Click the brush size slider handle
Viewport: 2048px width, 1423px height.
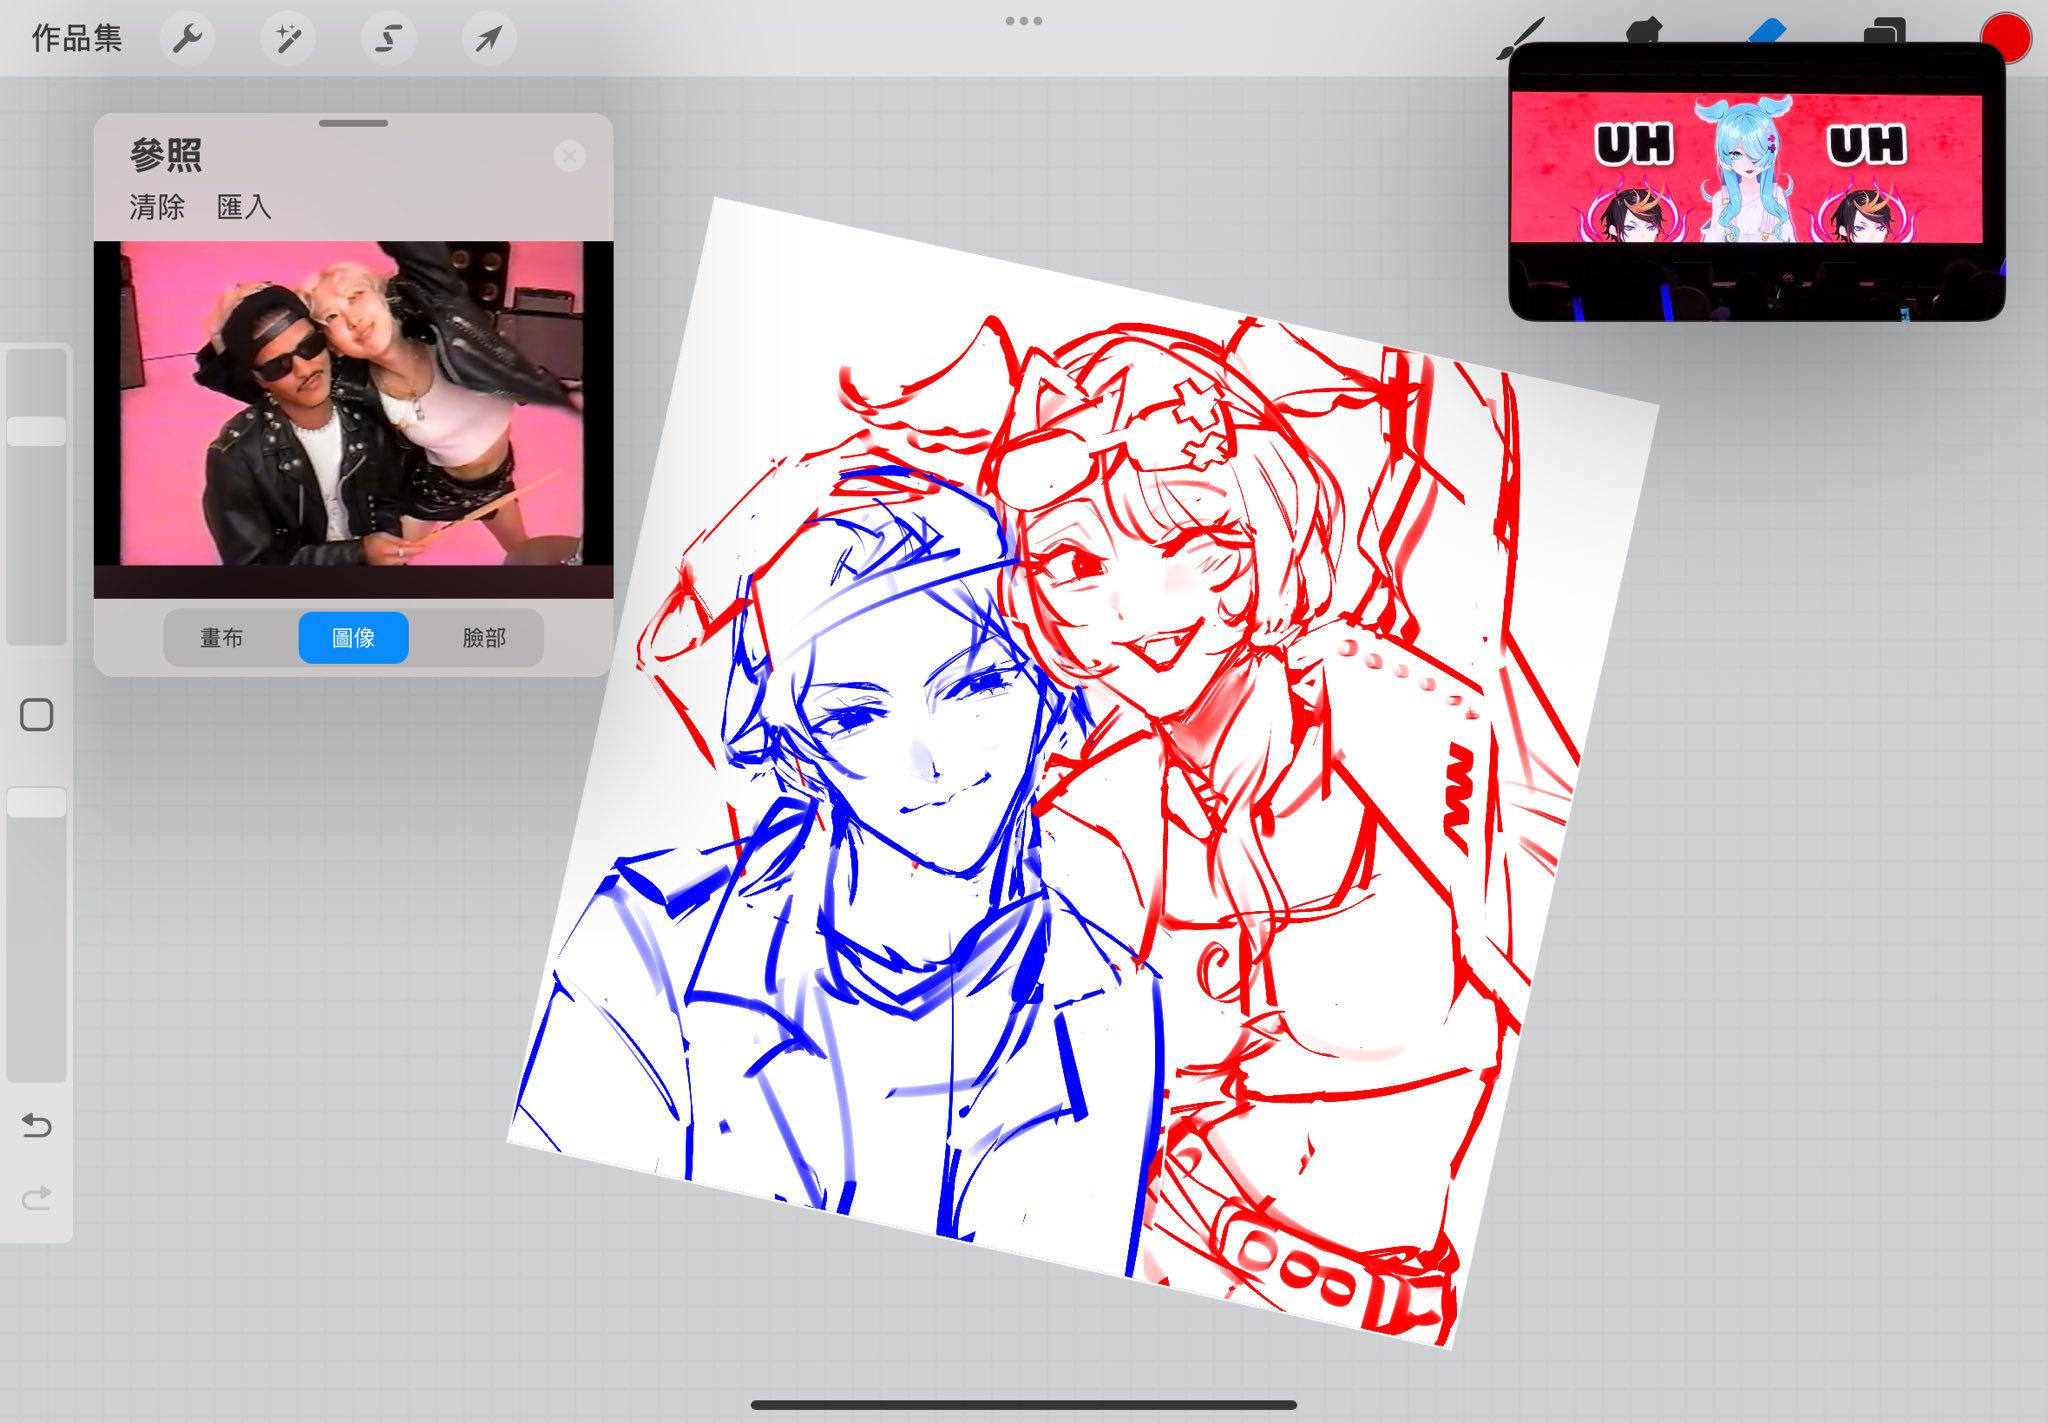pos(37,431)
